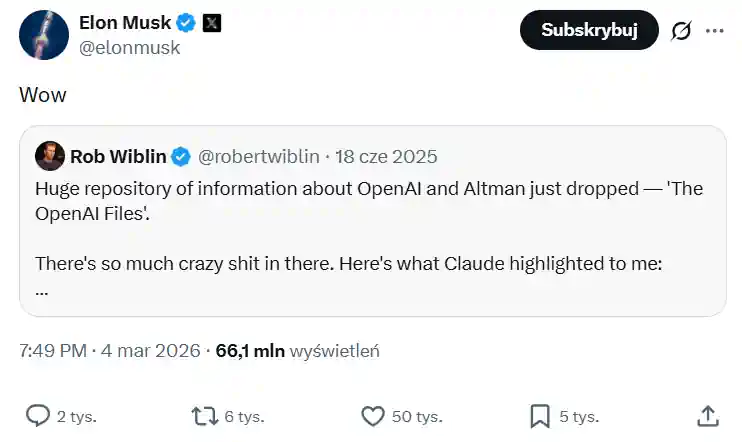Click the 18 cze 2025 quoted date
The height and width of the screenshot is (442, 742).
pos(386,157)
